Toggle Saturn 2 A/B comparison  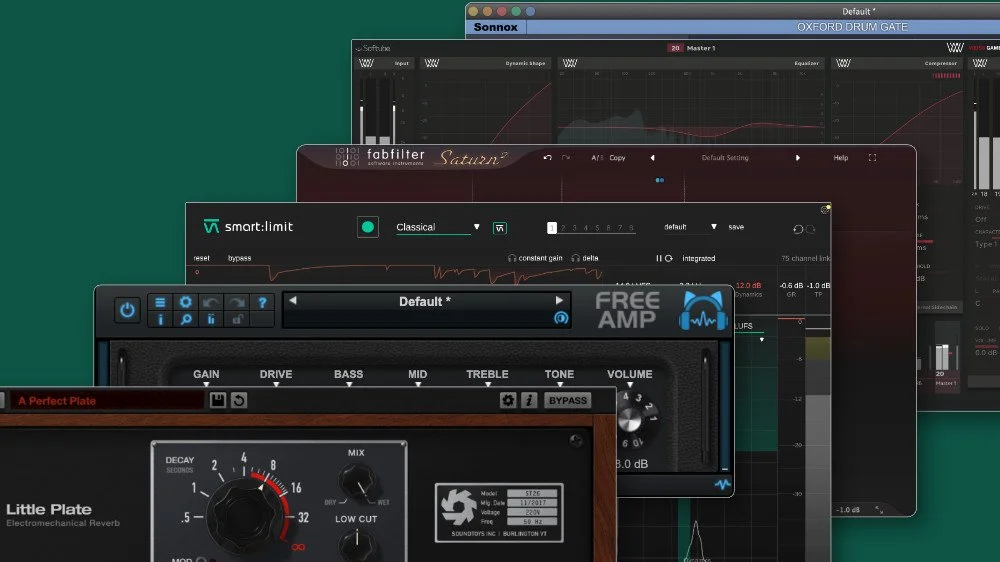(x=597, y=158)
